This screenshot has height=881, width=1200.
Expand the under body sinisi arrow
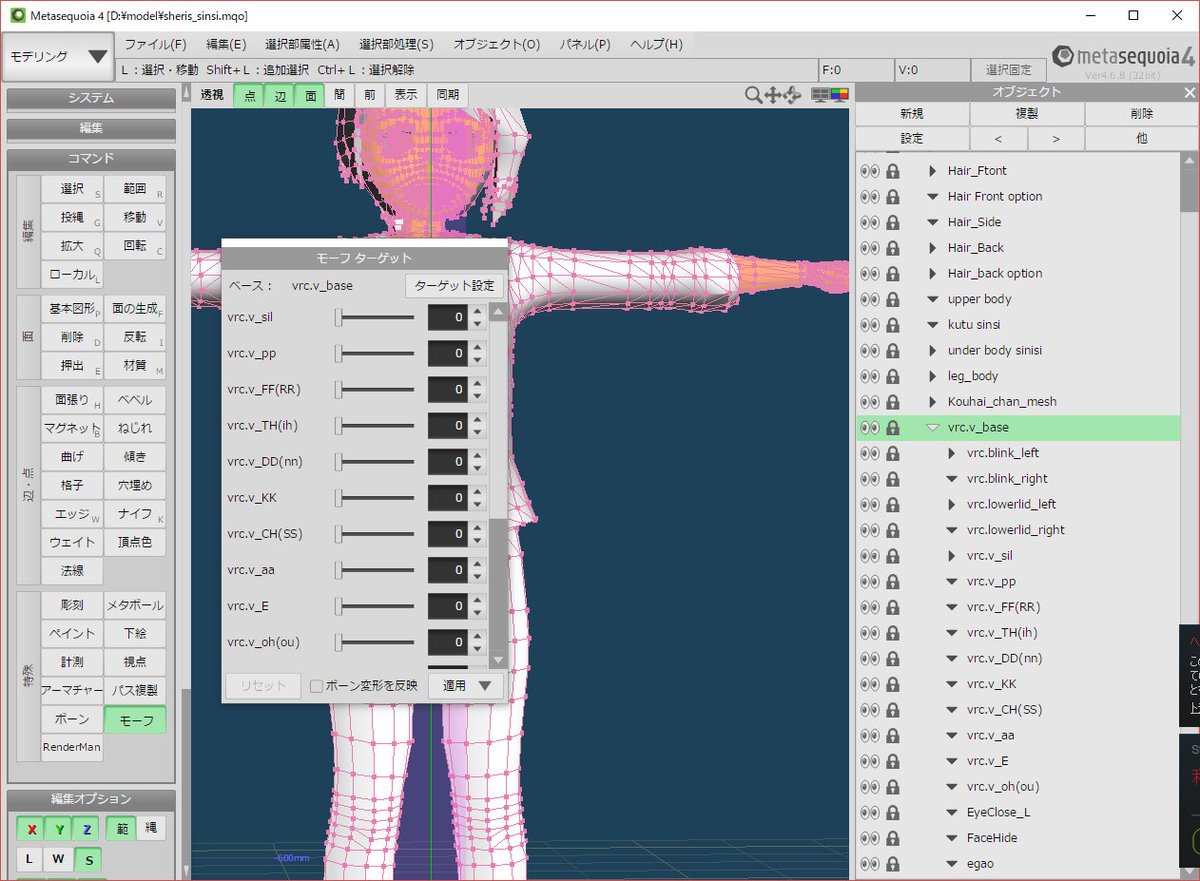[932, 350]
